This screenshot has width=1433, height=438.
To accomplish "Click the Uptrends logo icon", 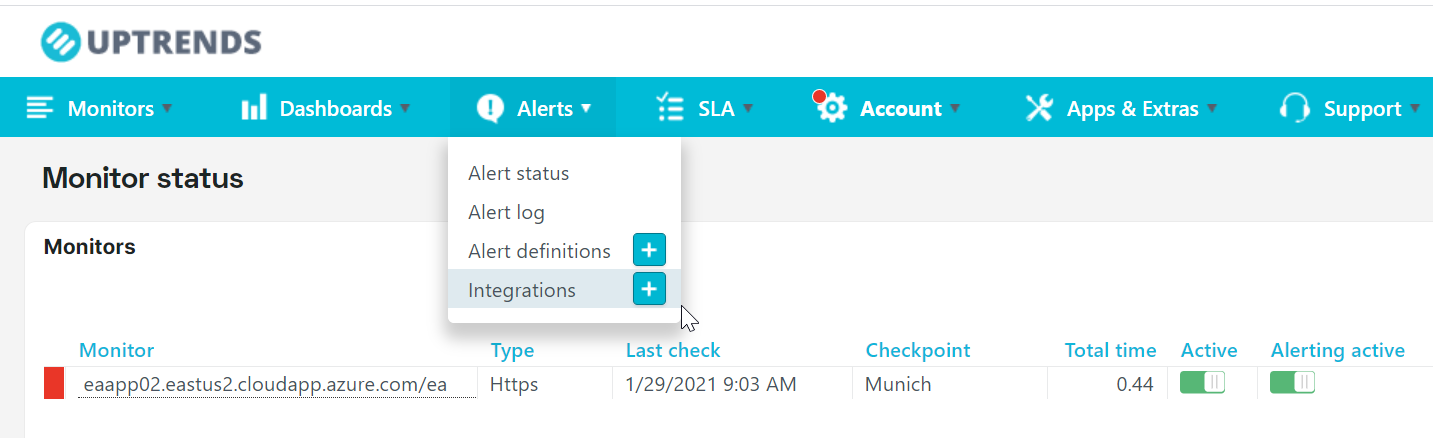I will (60, 42).
